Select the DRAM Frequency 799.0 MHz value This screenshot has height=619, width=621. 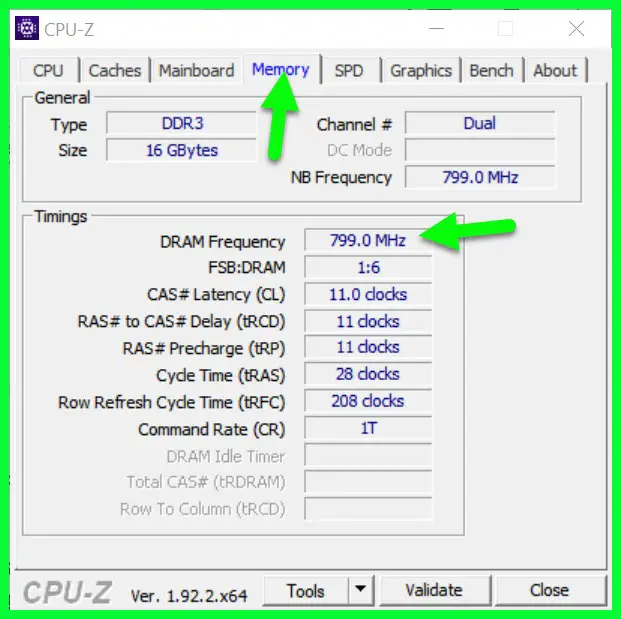pyautogui.click(x=368, y=240)
